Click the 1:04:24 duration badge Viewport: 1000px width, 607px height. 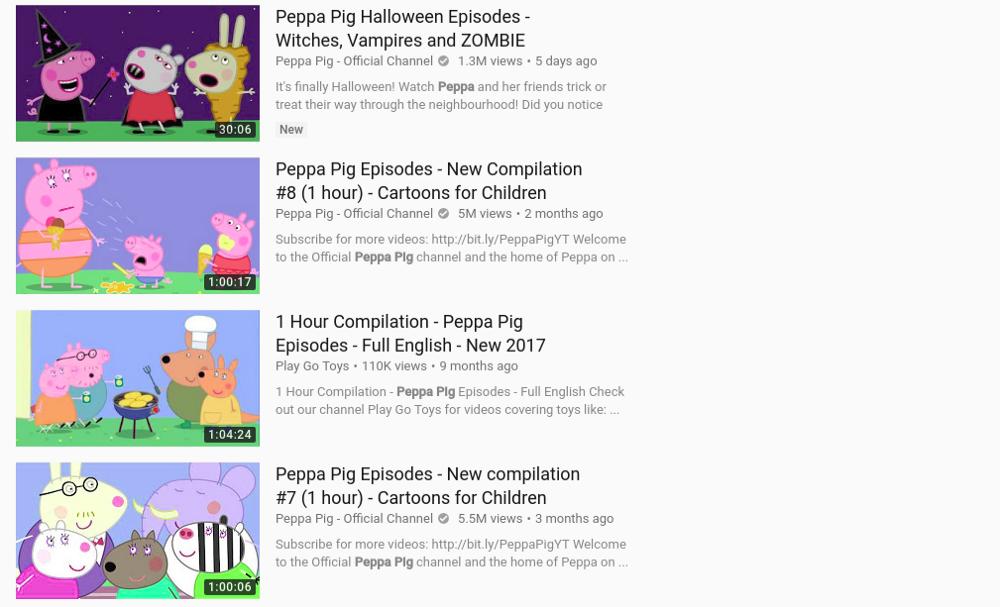[230, 434]
